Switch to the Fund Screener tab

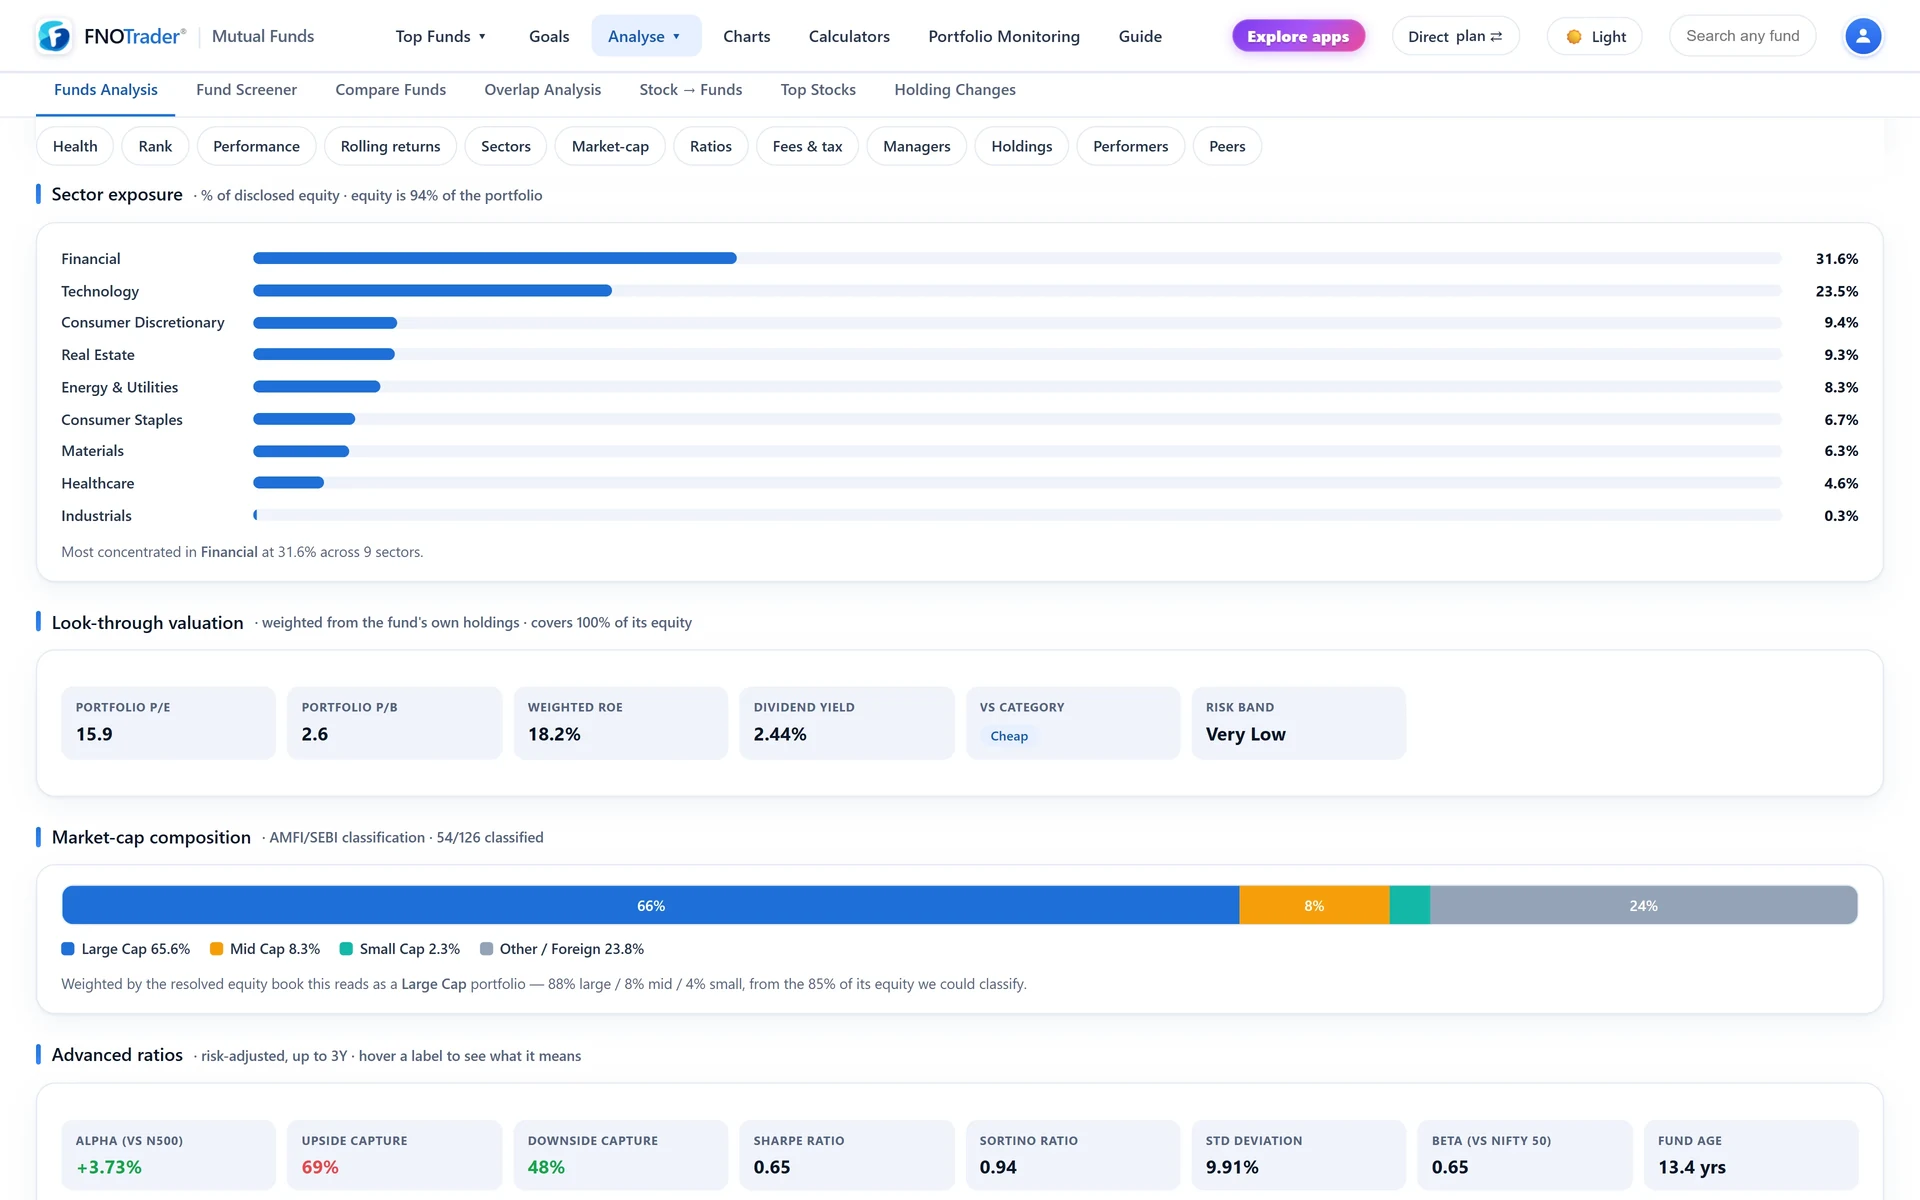[x=246, y=90]
